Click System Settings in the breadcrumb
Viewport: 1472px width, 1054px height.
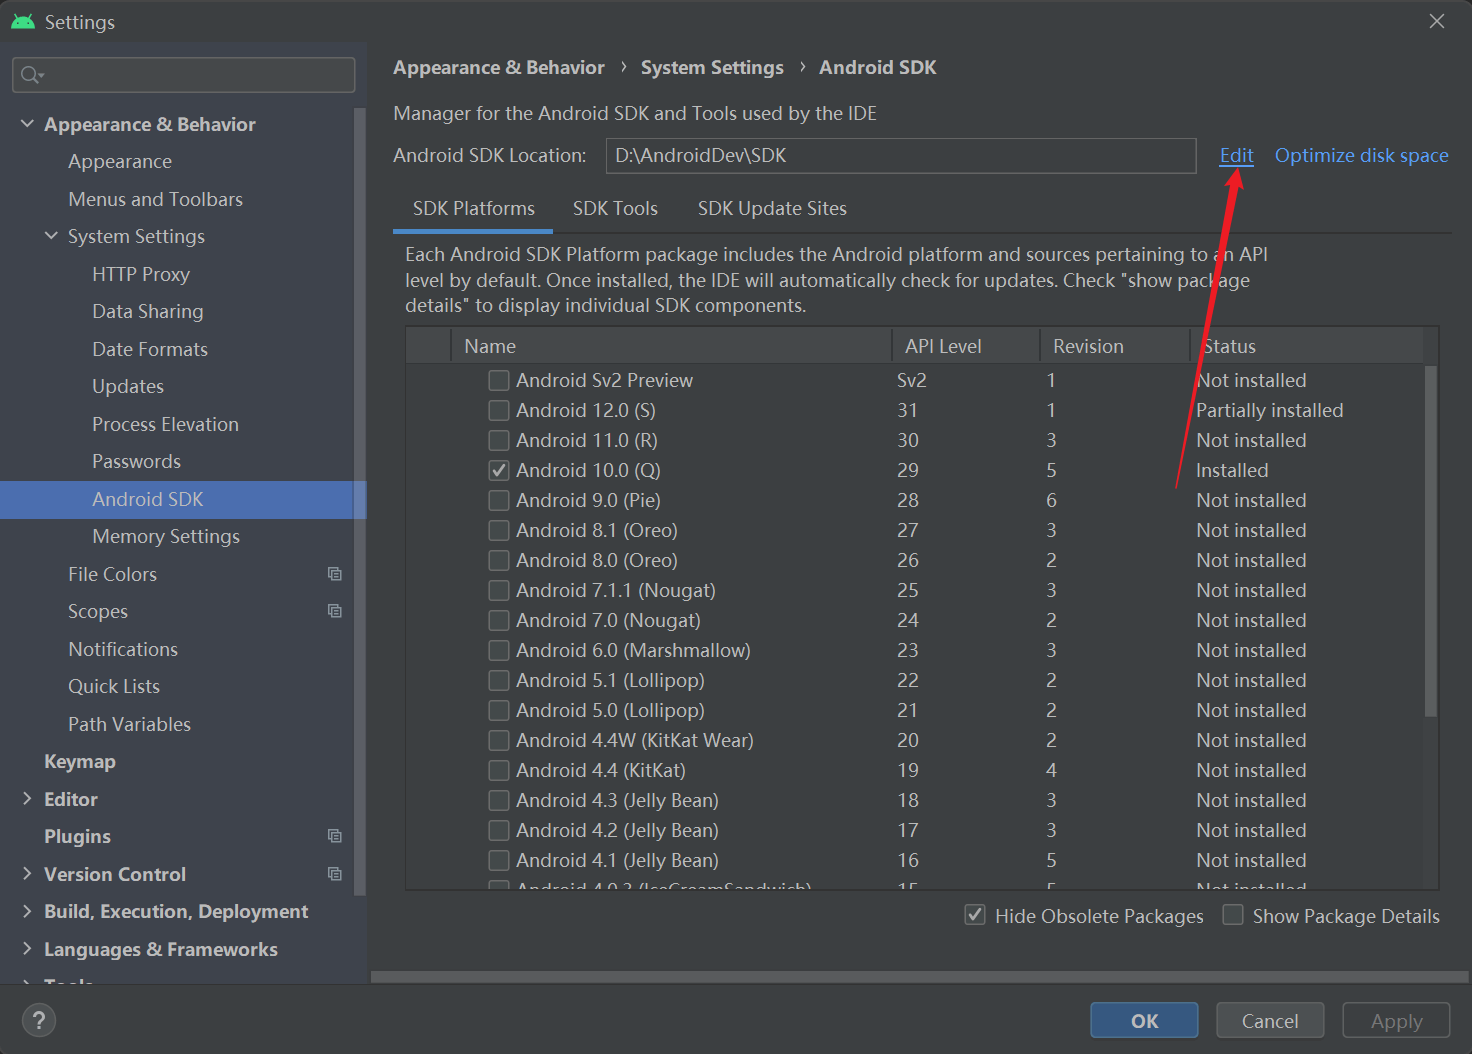[712, 67]
